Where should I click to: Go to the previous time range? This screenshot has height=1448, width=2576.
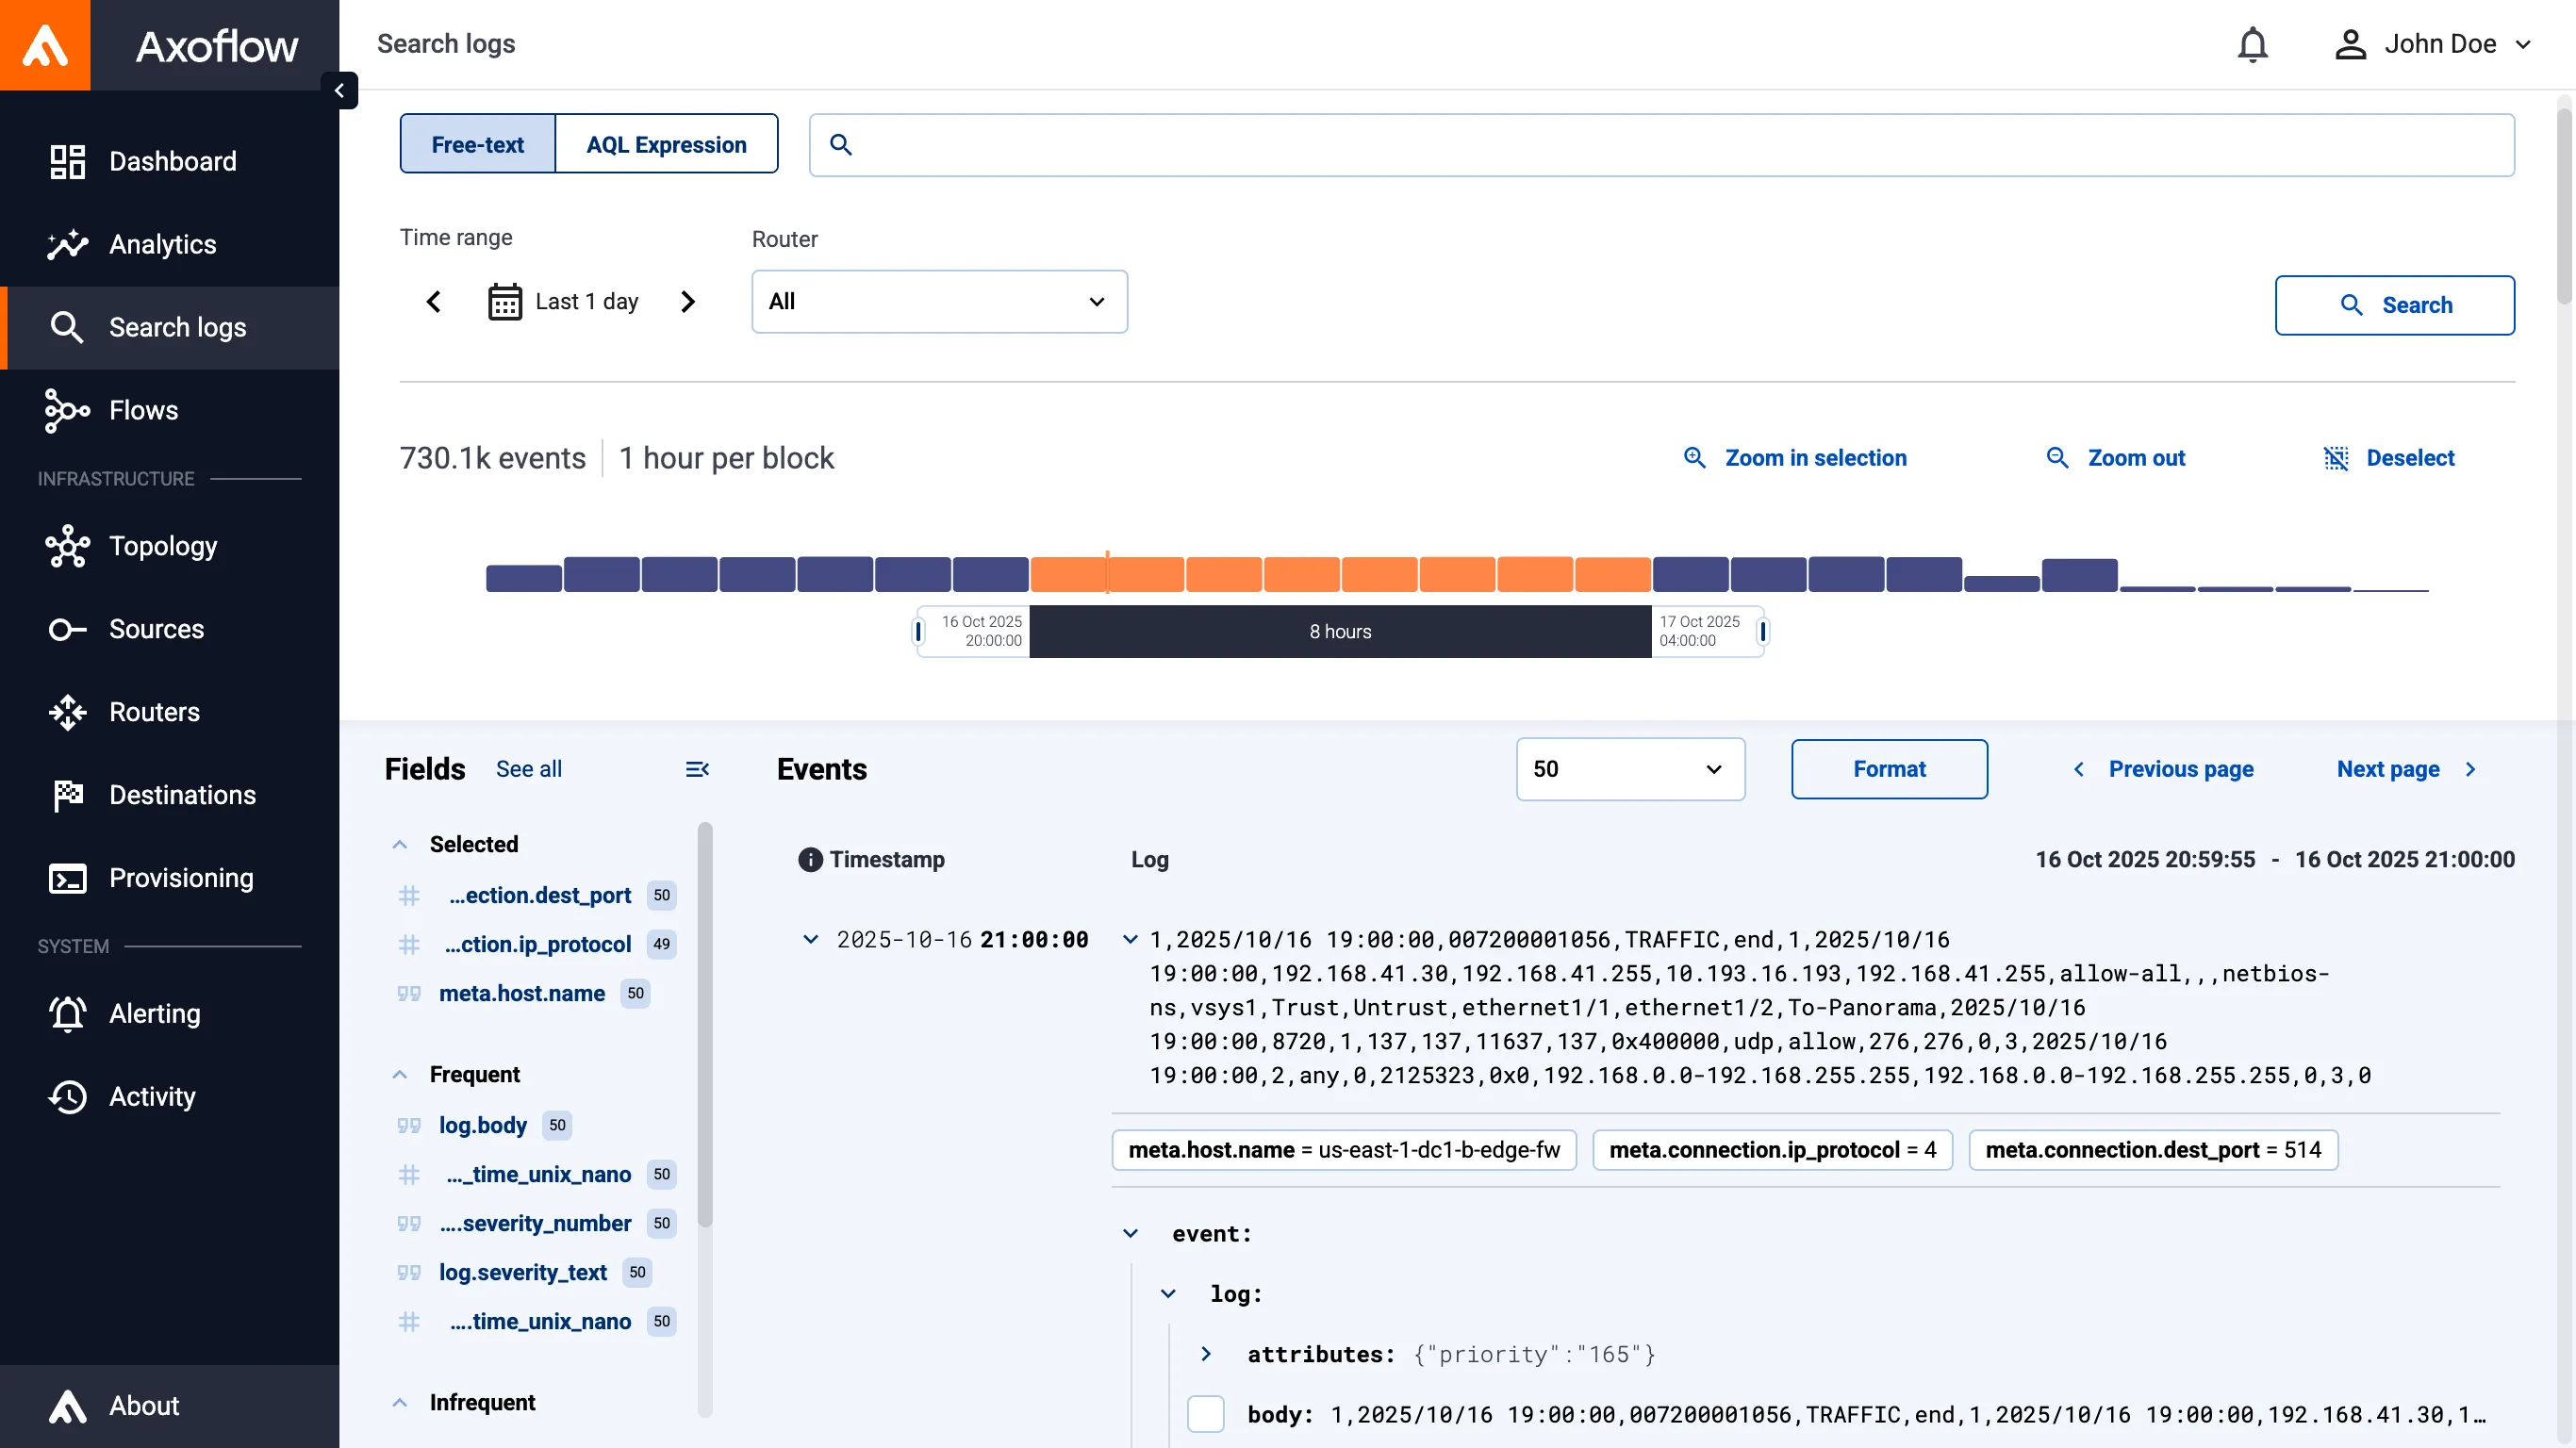(433, 301)
